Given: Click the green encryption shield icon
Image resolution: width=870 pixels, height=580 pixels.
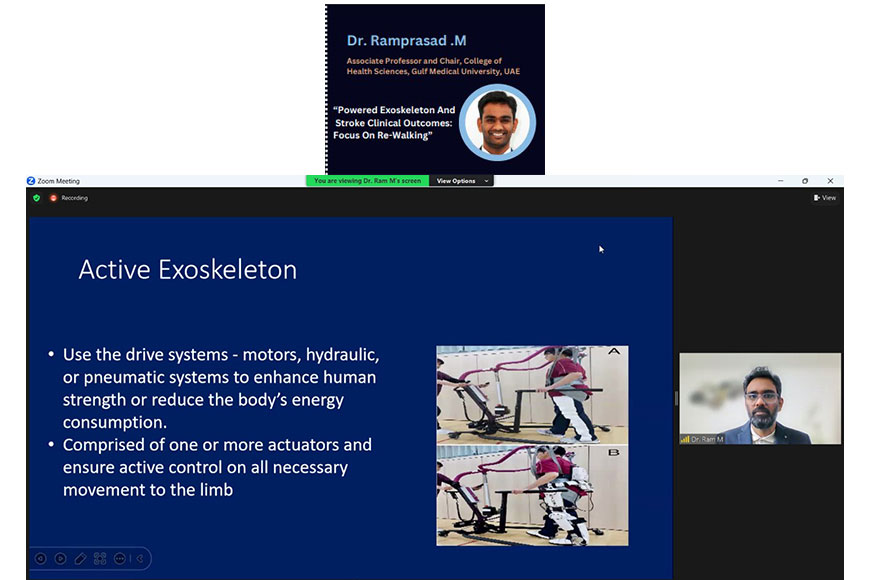Looking at the screenshot, I should pos(37,198).
